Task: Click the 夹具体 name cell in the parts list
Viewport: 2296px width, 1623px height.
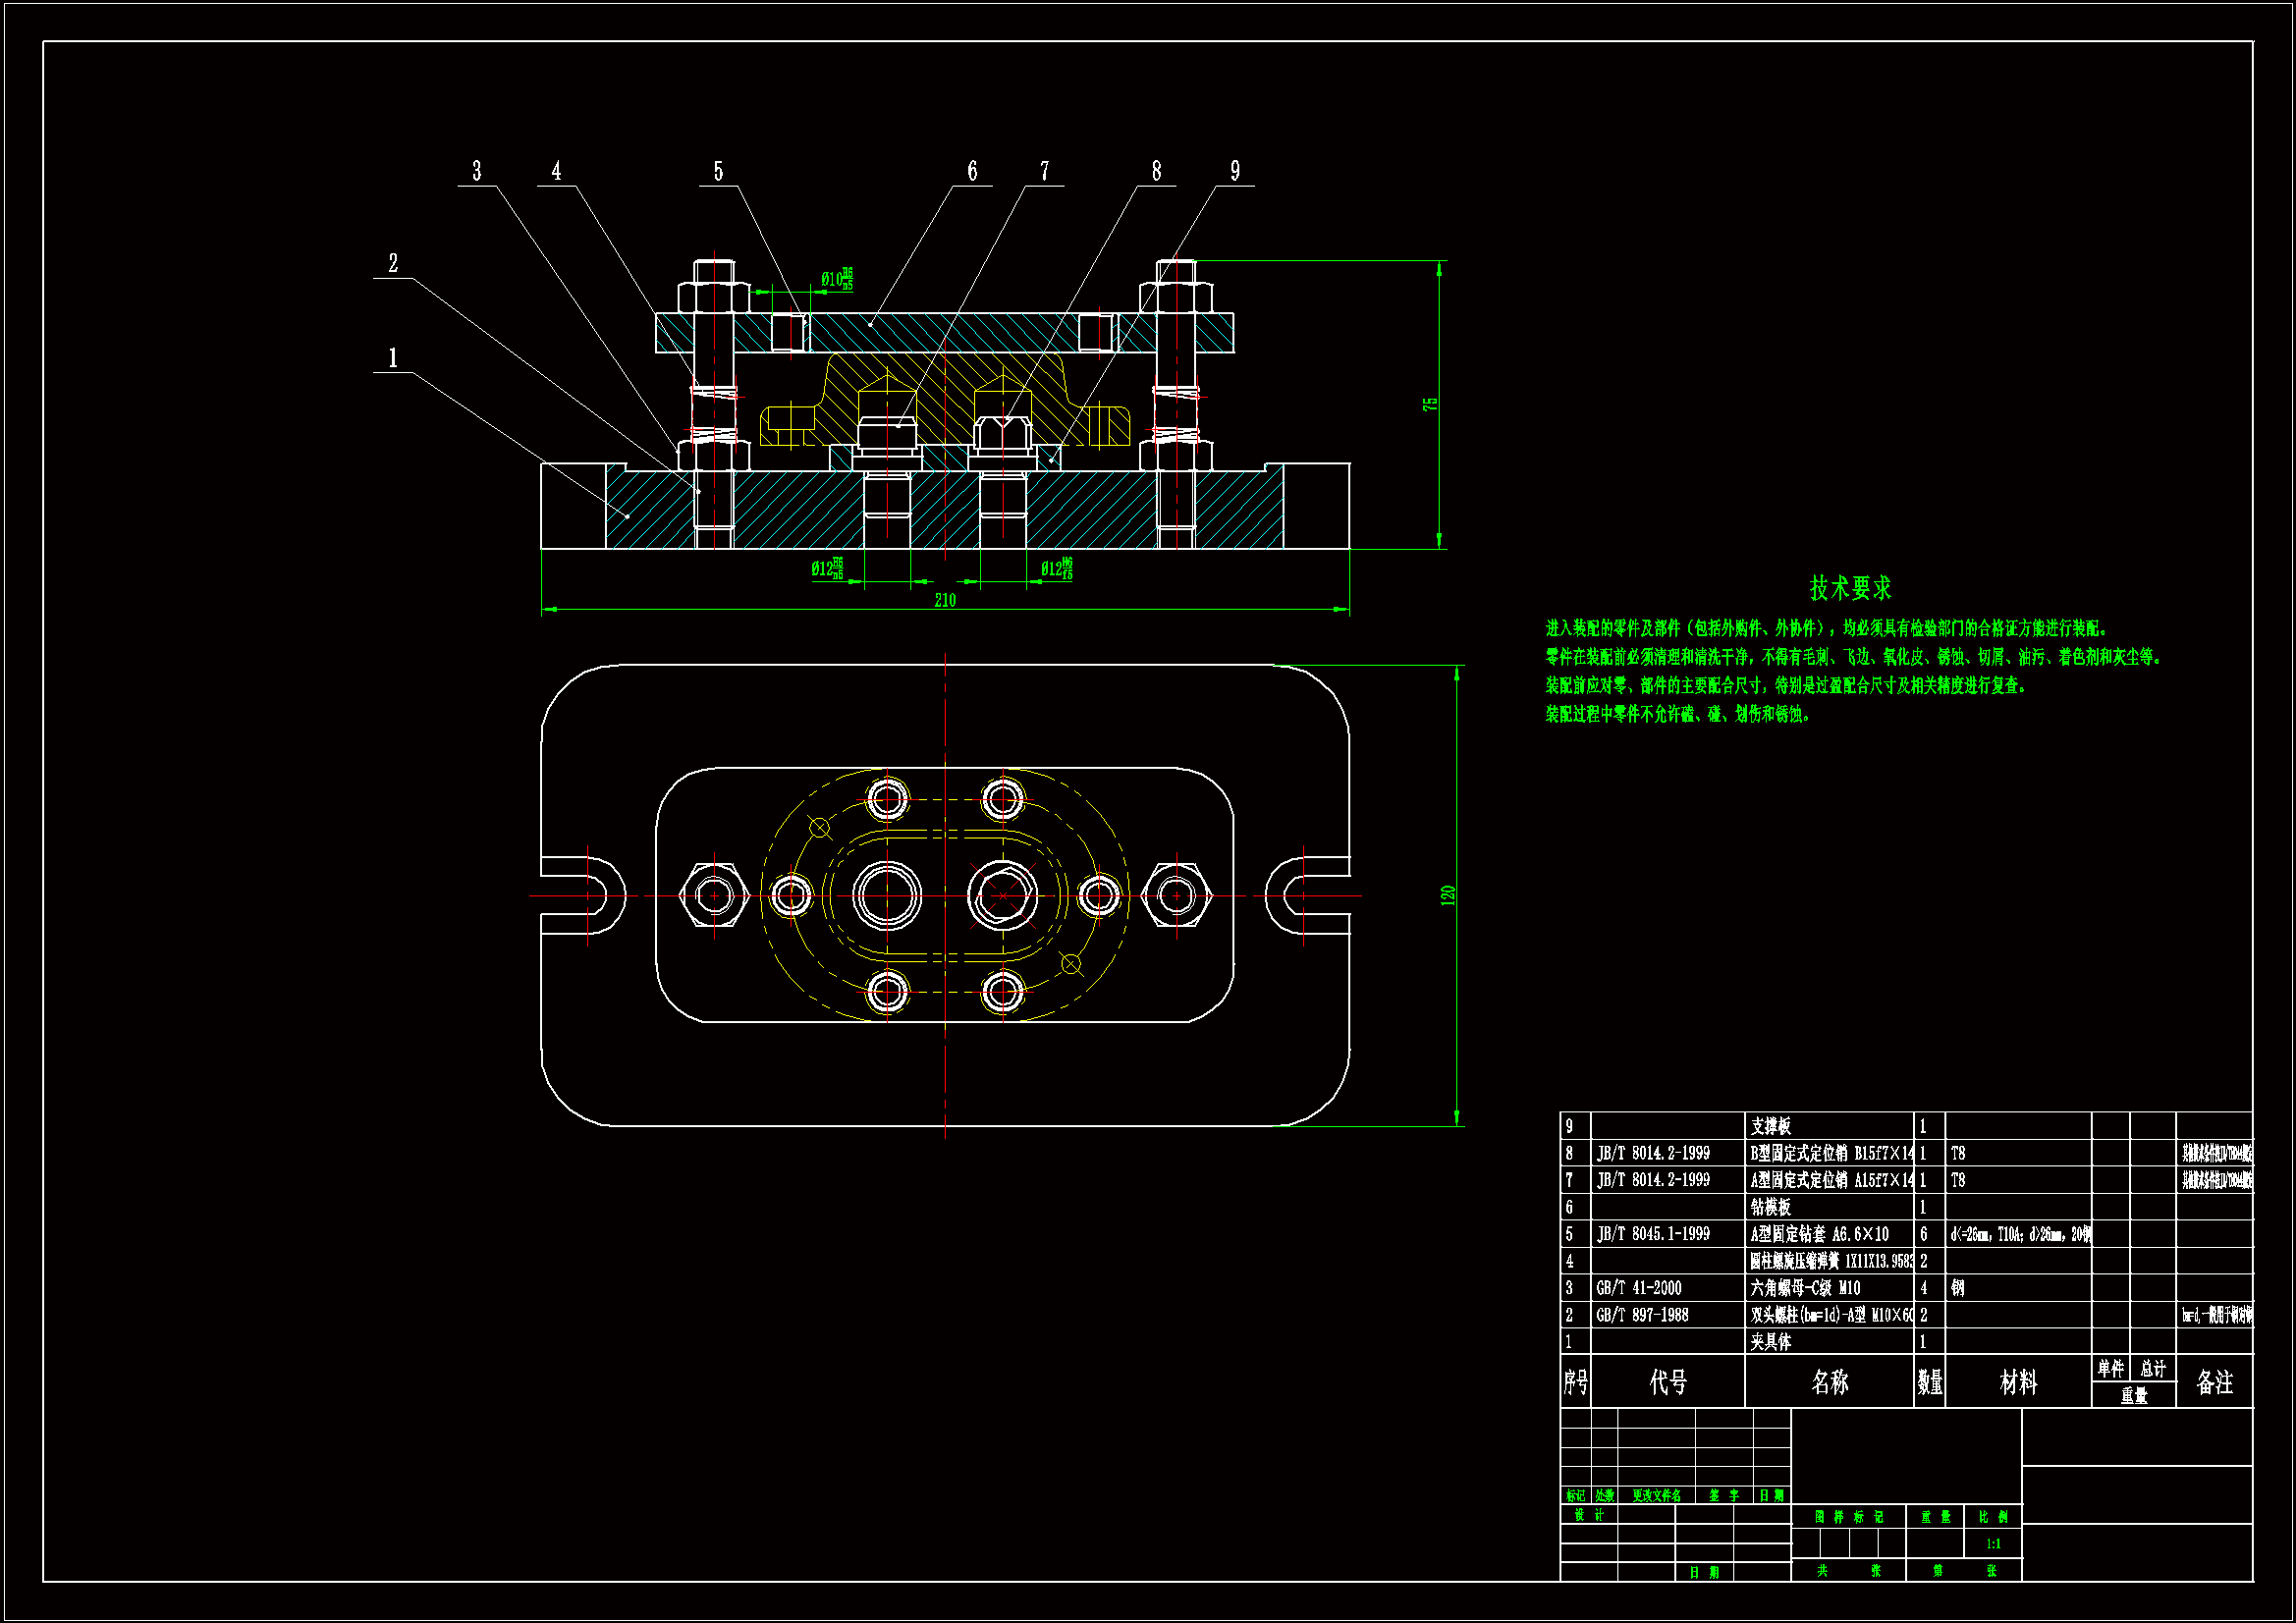Action: (1771, 1342)
